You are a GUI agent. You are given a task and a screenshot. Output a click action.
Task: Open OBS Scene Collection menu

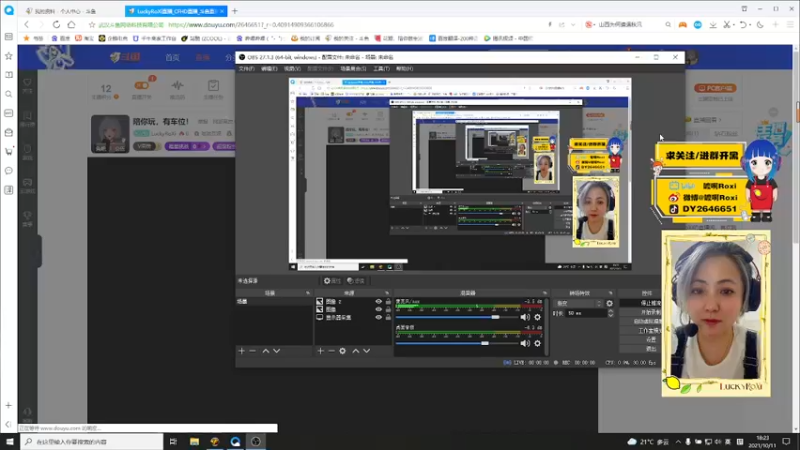(353, 68)
